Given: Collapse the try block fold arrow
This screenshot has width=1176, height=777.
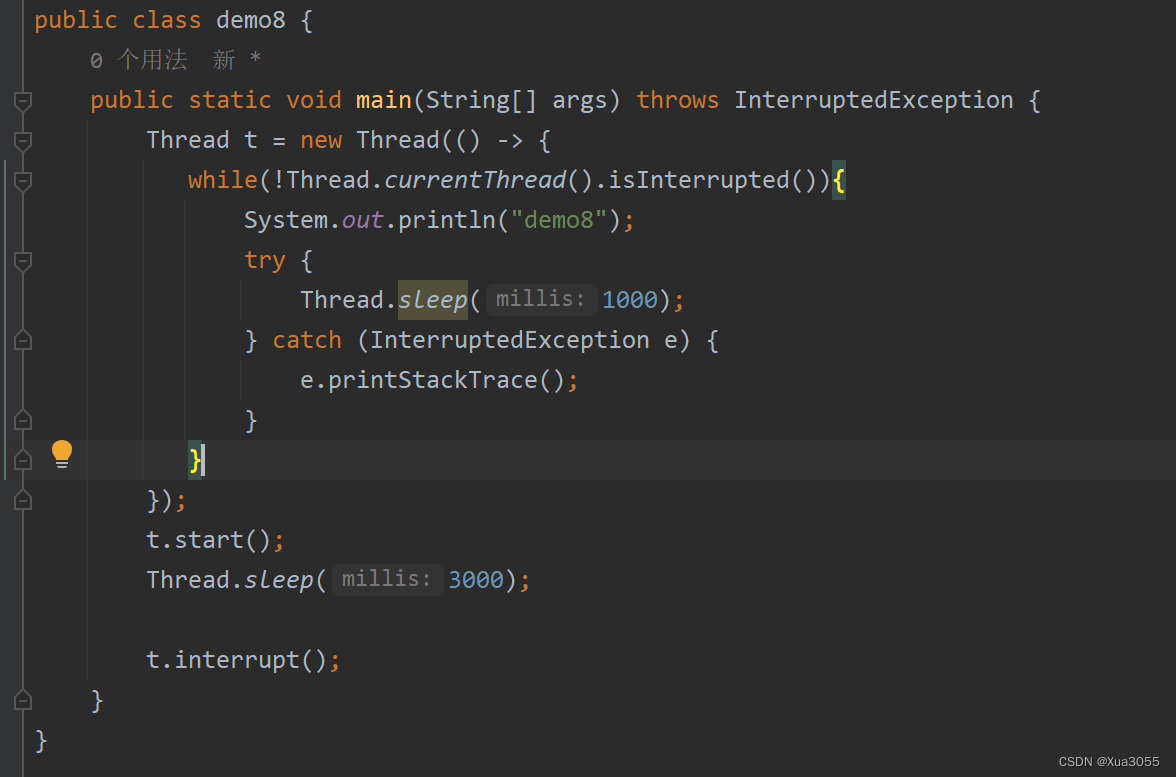Looking at the screenshot, I should pyautogui.click(x=22, y=261).
